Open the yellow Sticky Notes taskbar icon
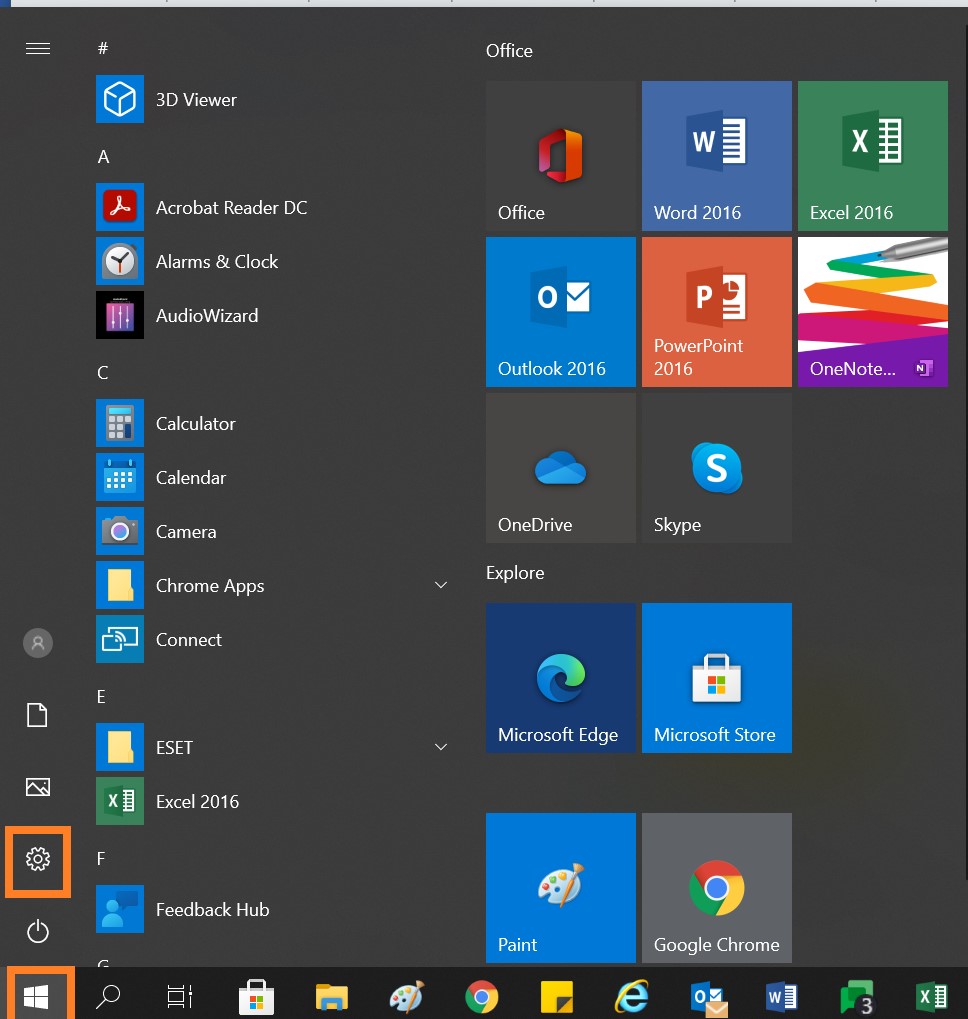This screenshot has height=1019, width=968. pyautogui.click(x=557, y=997)
